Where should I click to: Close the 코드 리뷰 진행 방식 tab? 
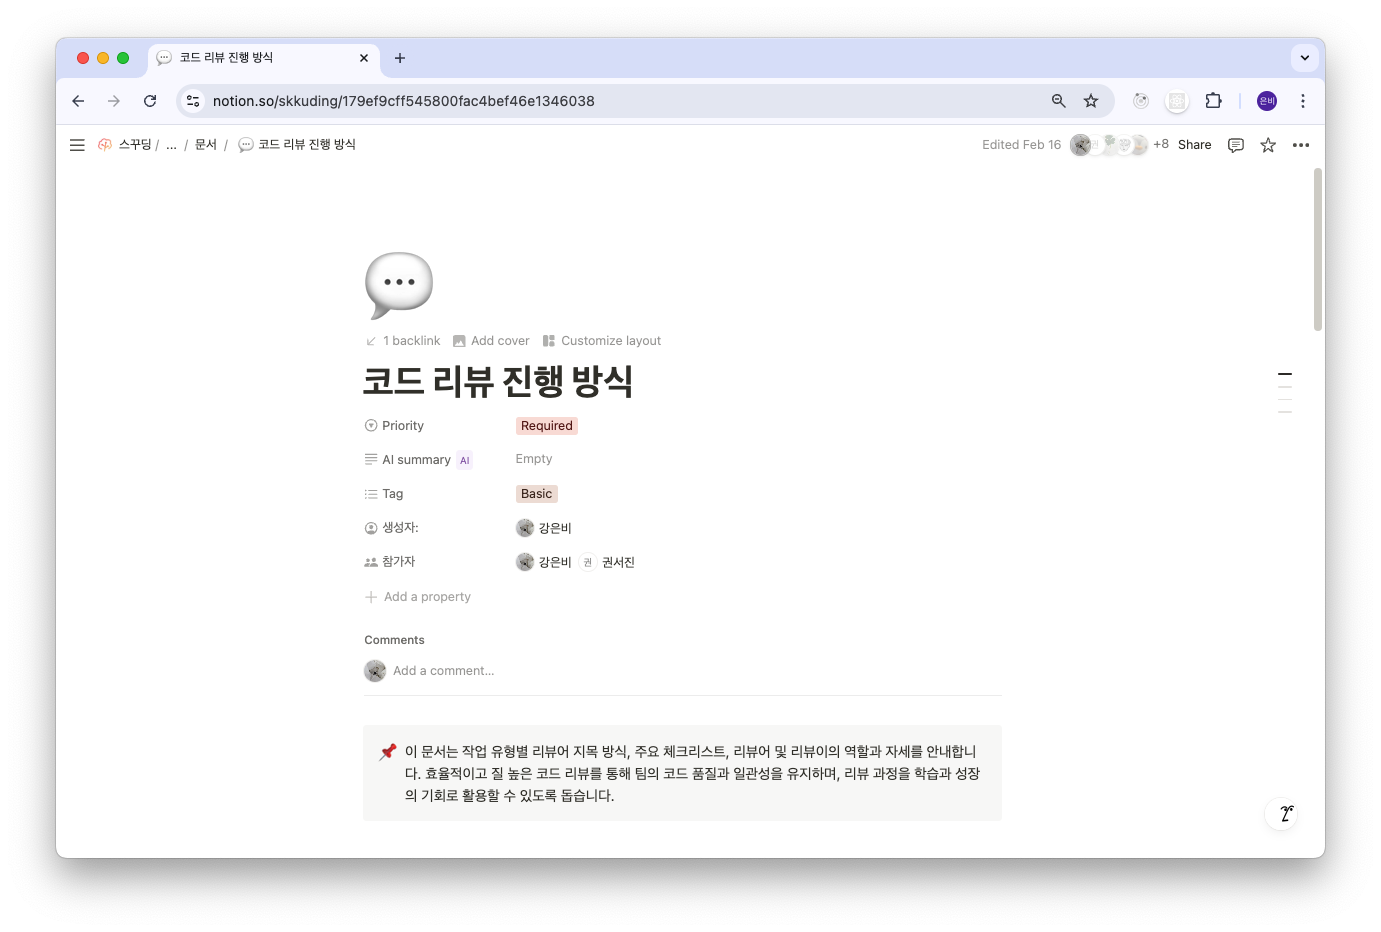(364, 58)
